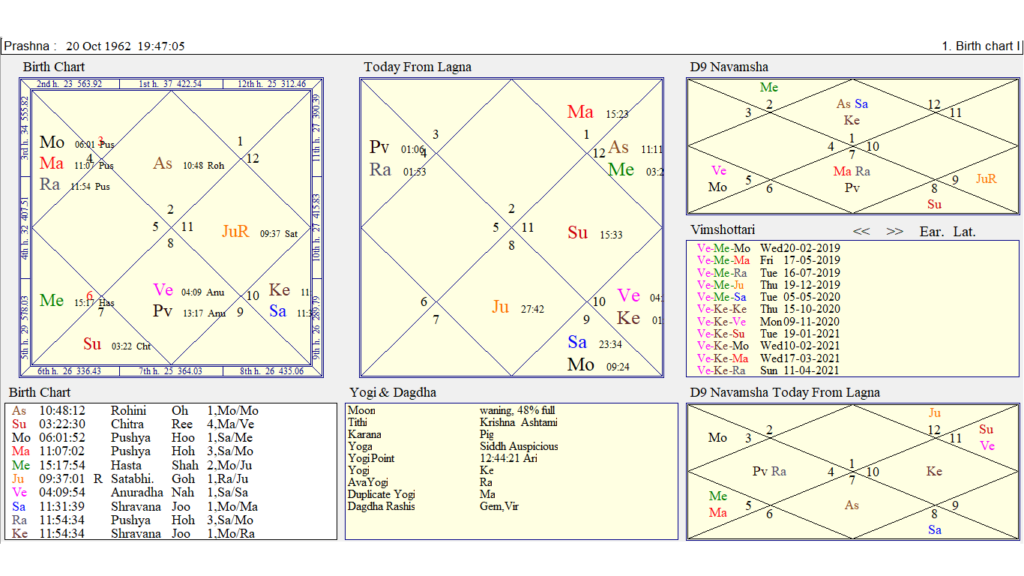
Task: Click the 'Vimshottari' panel title
Action: click(x=723, y=230)
